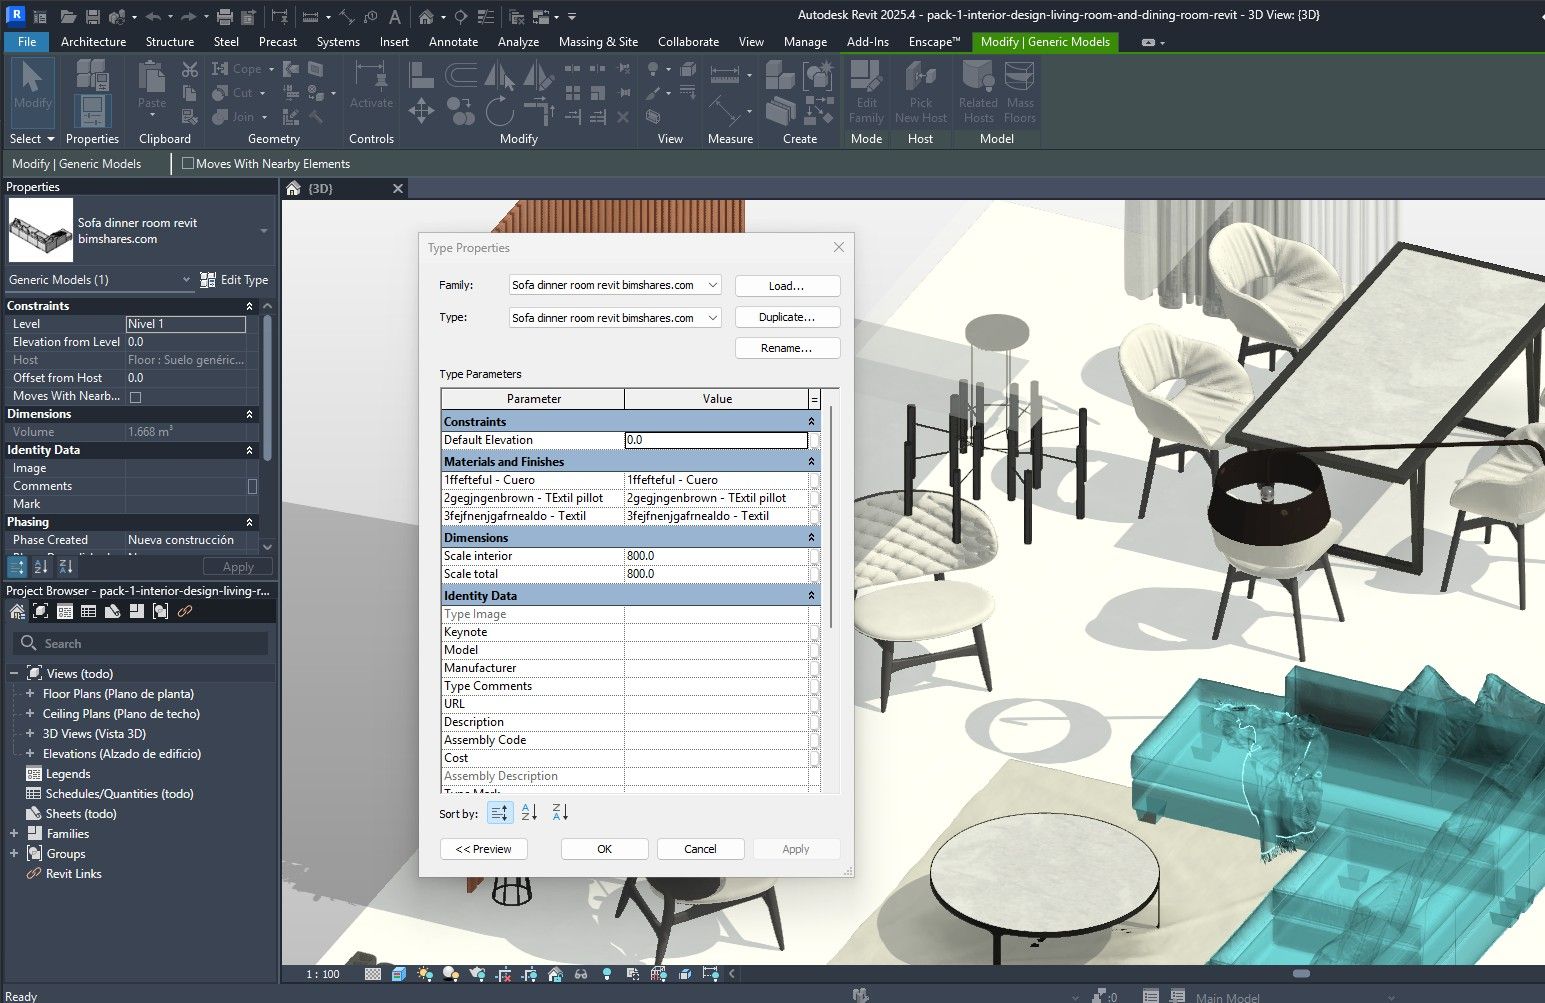Click the Project Browser Search field
This screenshot has width=1545, height=1003.
142,643
